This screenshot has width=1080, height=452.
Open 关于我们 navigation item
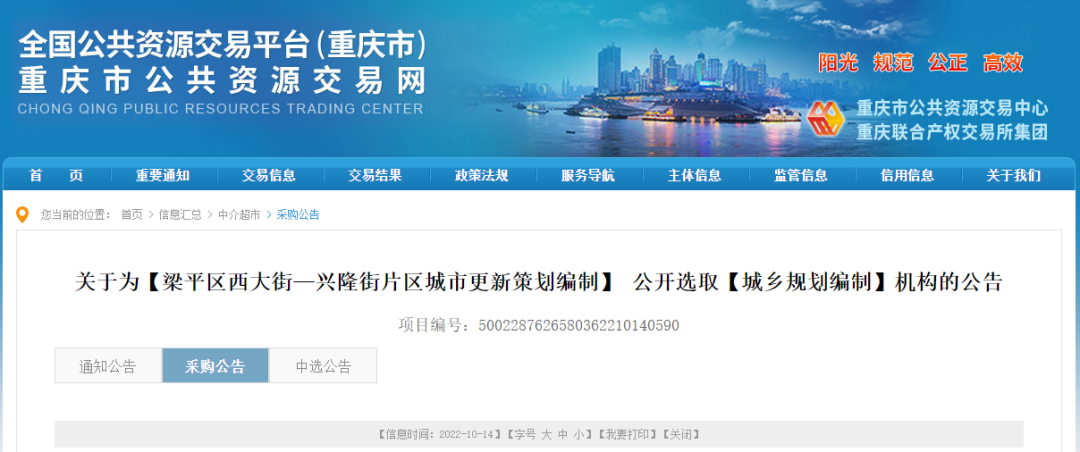(1013, 176)
